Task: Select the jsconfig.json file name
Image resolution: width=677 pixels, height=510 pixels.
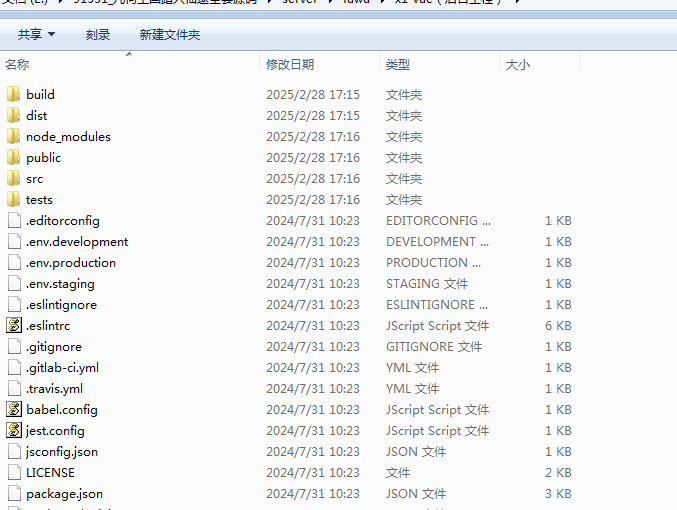Action: click(x=62, y=452)
